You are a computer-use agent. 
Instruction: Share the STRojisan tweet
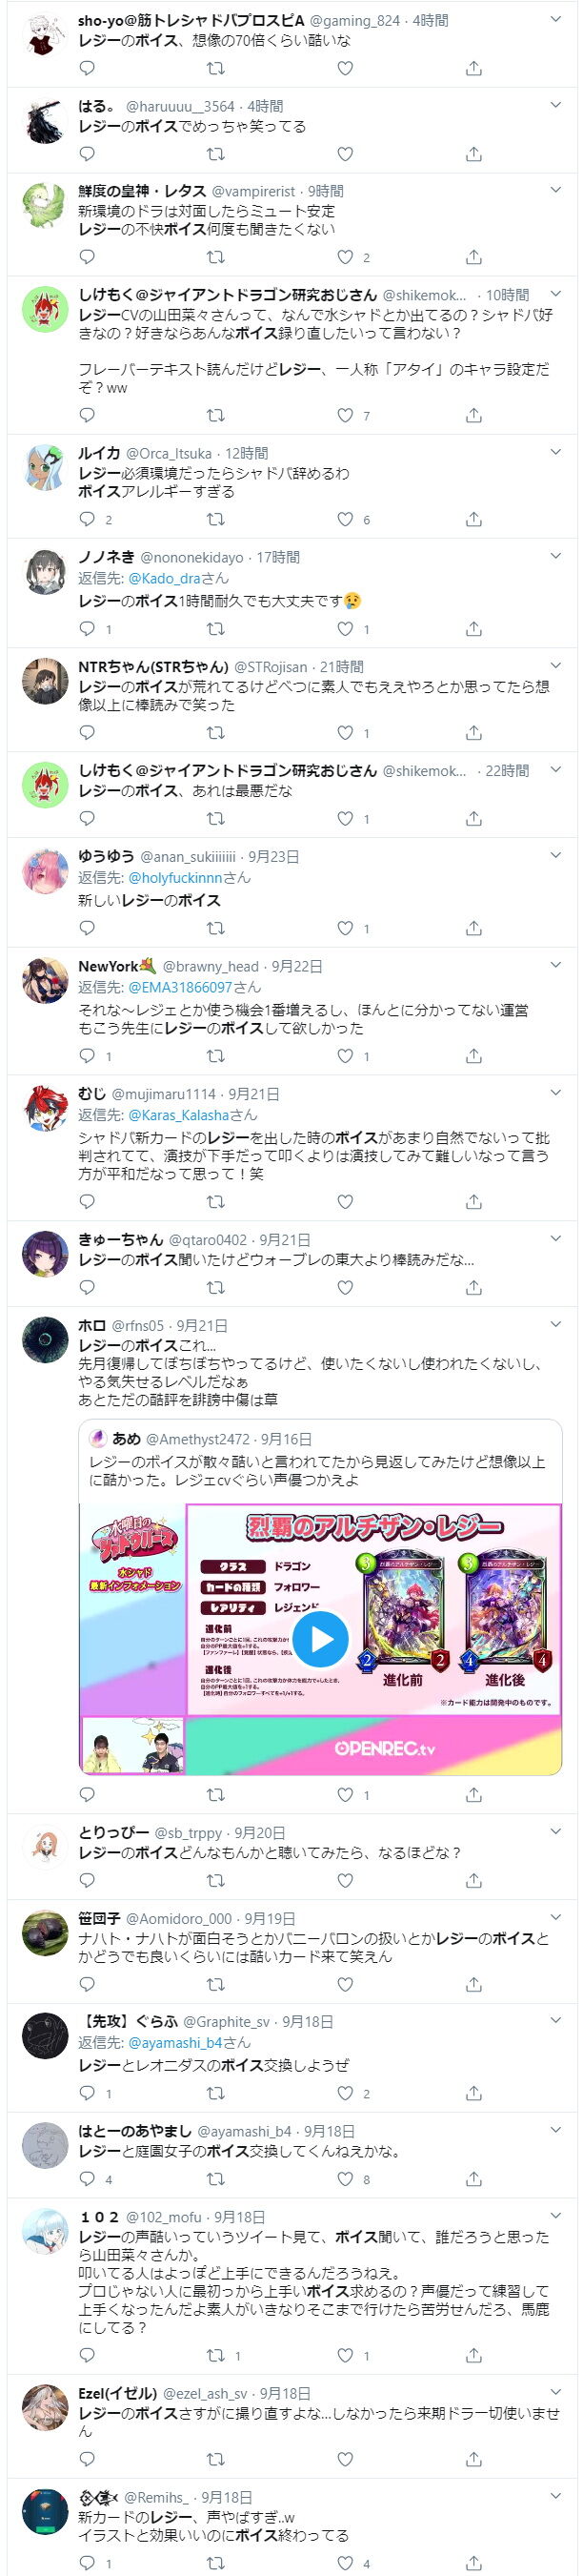point(474,732)
